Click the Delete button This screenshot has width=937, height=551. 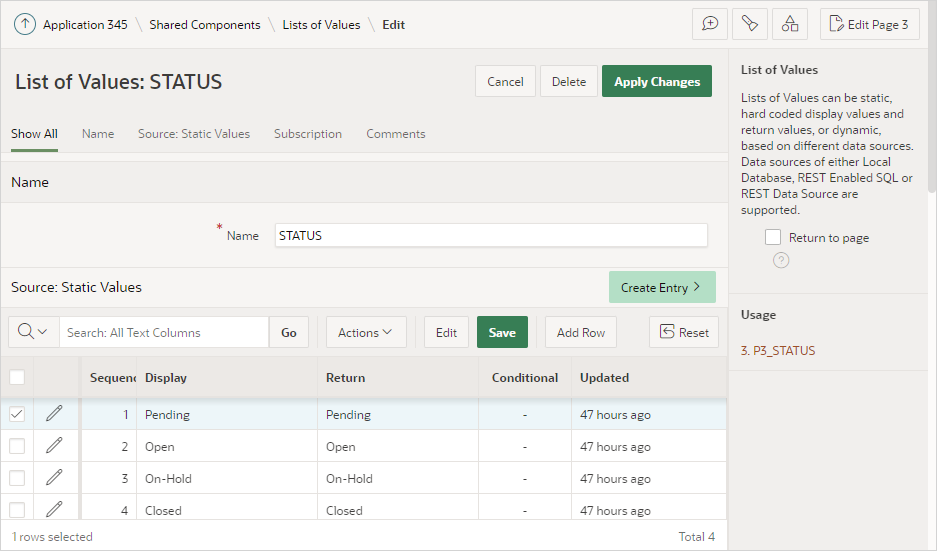click(569, 81)
